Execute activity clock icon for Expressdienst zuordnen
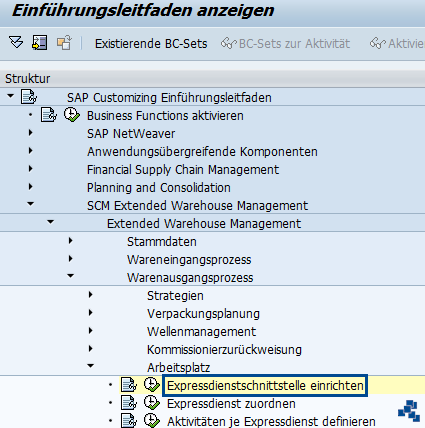 click(152, 403)
